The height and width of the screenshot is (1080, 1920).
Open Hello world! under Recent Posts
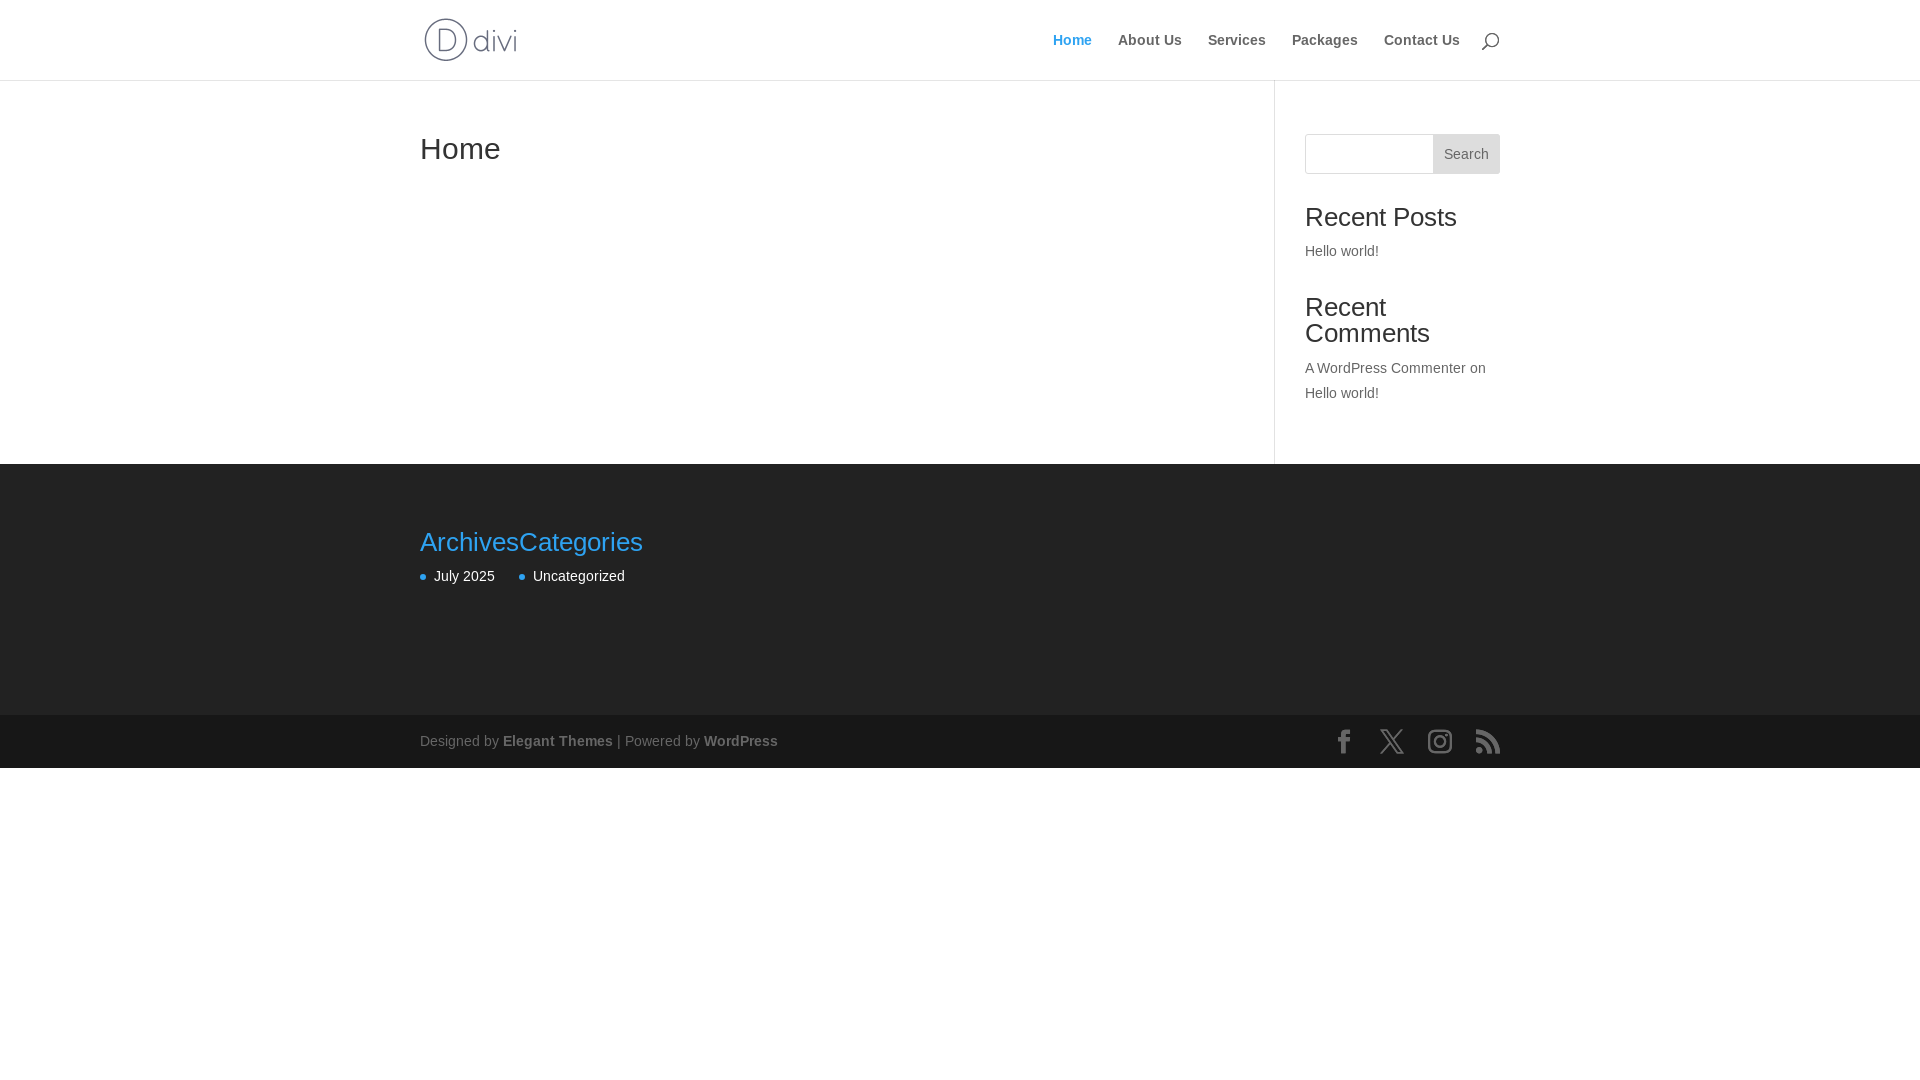pyautogui.click(x=1342, y=251)
